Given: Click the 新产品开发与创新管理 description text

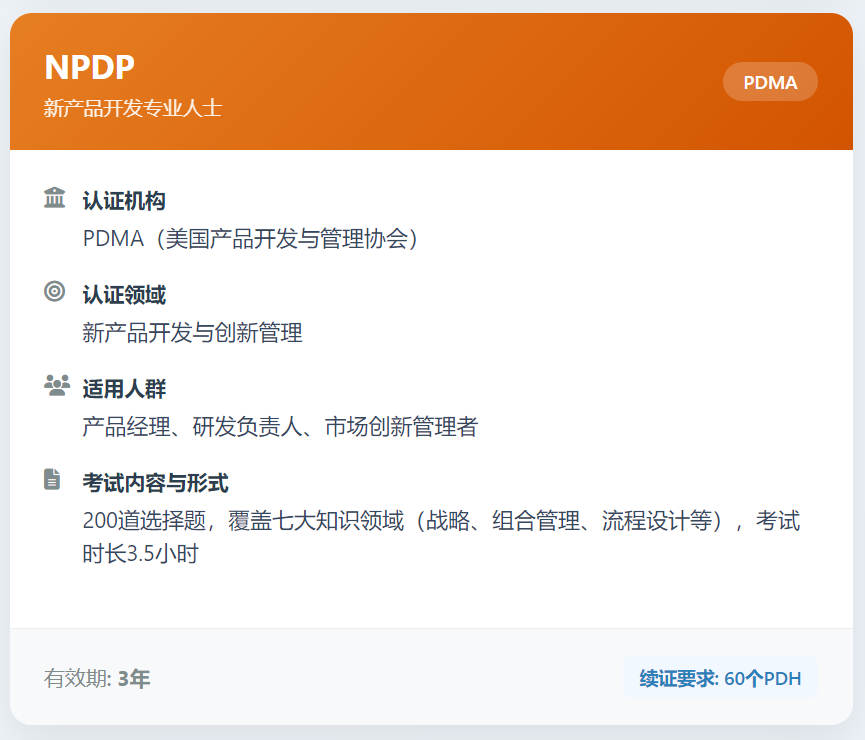Looking at the screenshot, I should tap(192, 333).
